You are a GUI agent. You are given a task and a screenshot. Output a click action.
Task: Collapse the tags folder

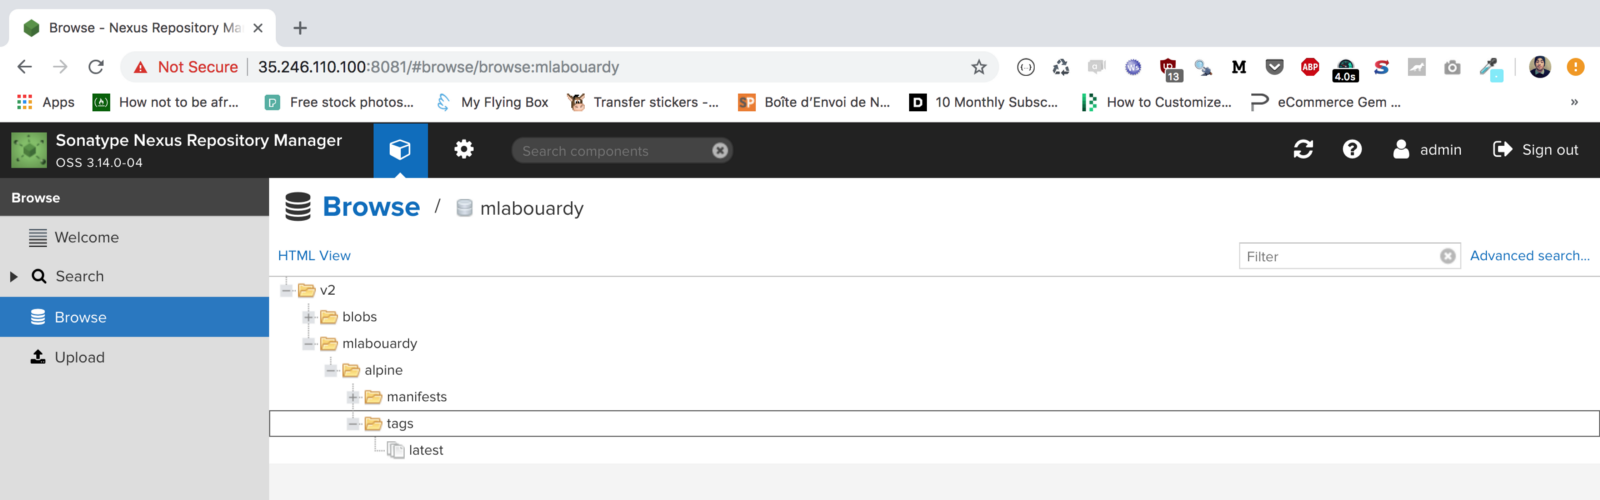(x=353, y=424)
